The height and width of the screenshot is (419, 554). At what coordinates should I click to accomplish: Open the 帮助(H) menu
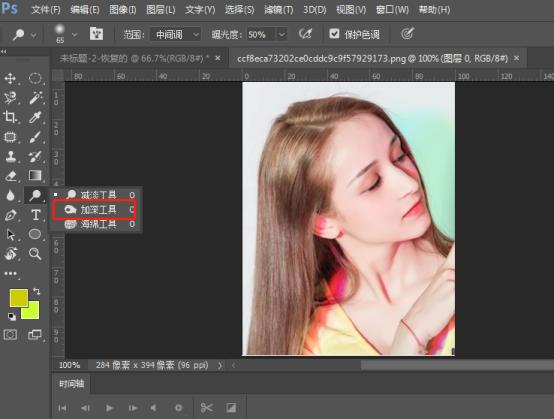click(434, 10)
